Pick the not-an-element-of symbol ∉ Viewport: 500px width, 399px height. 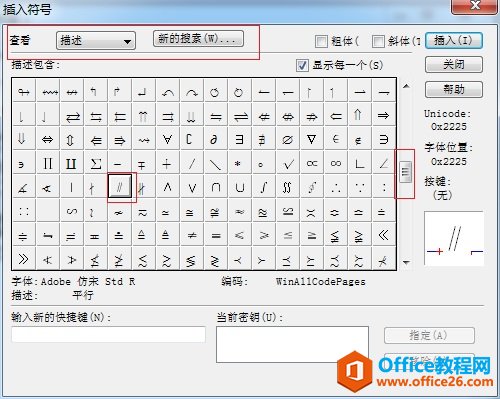(x=359, y=139)
